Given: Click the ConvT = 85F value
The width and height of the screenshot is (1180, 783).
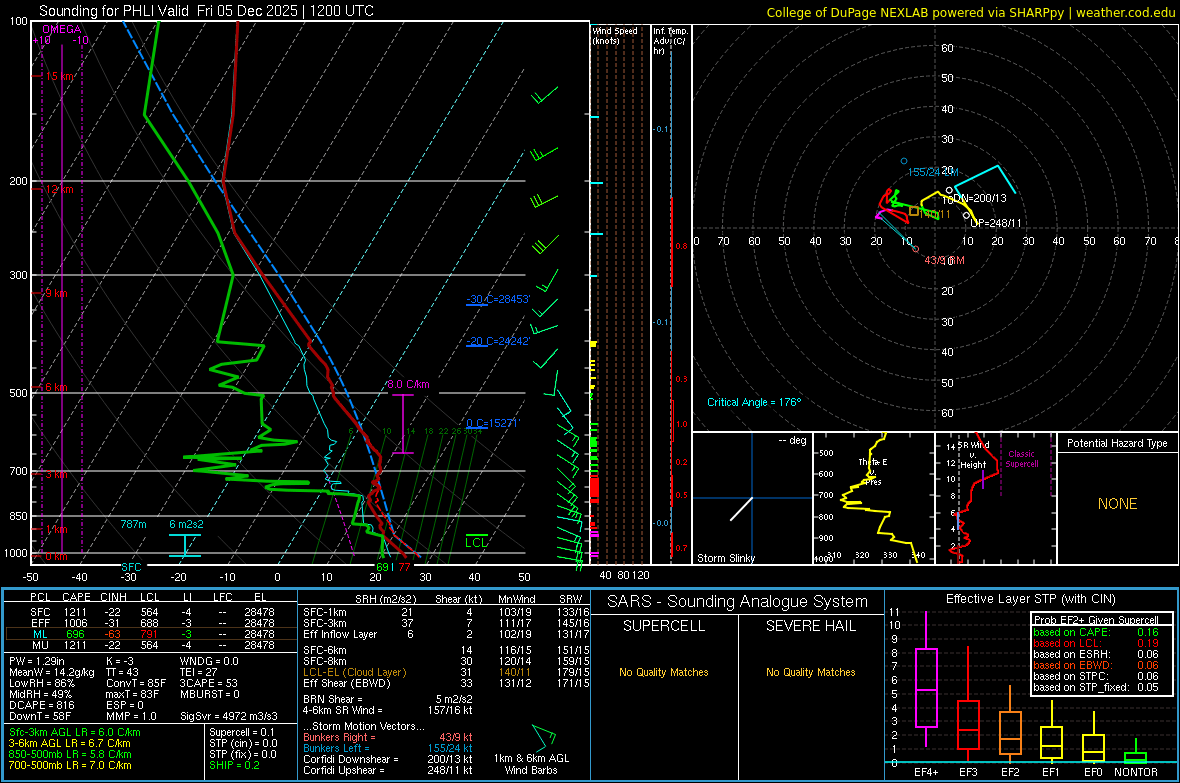Looking at the screenshot, I should (135, 683).
